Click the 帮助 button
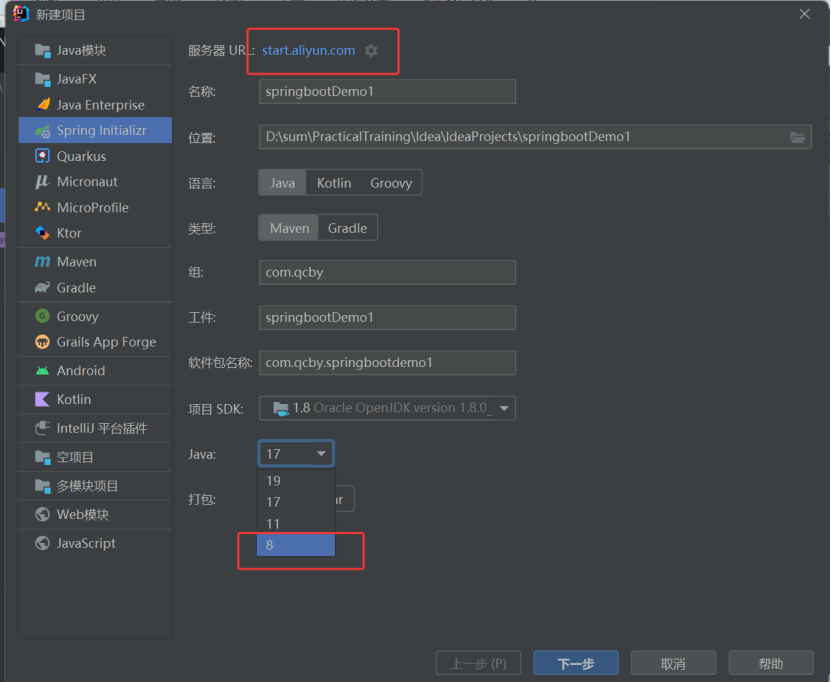 (771, 663)
